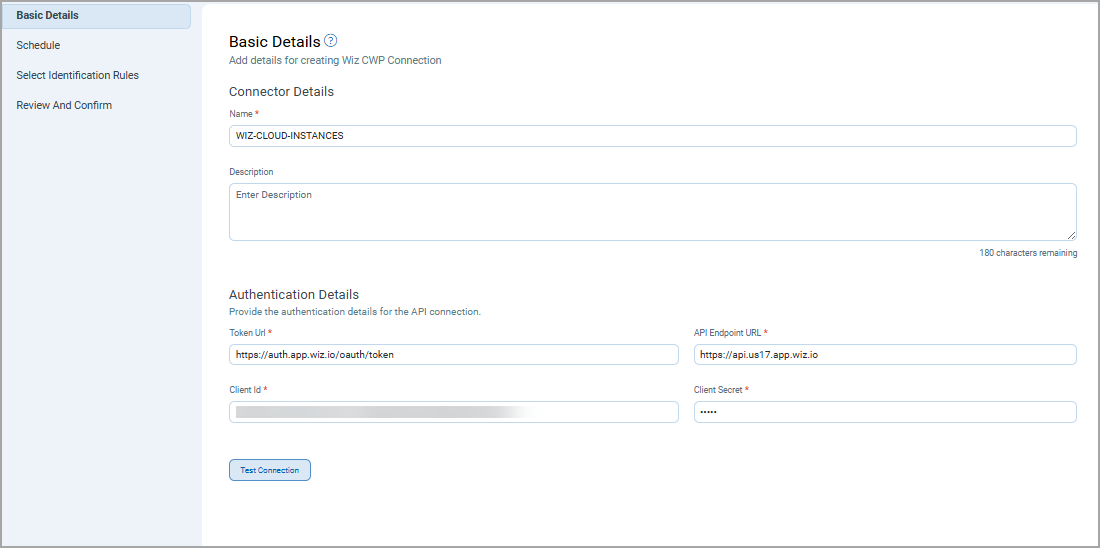The height and width of the screenshot is (548, 1100).
Task: Open the Review And Confirm step
Action: click(64, 105)
